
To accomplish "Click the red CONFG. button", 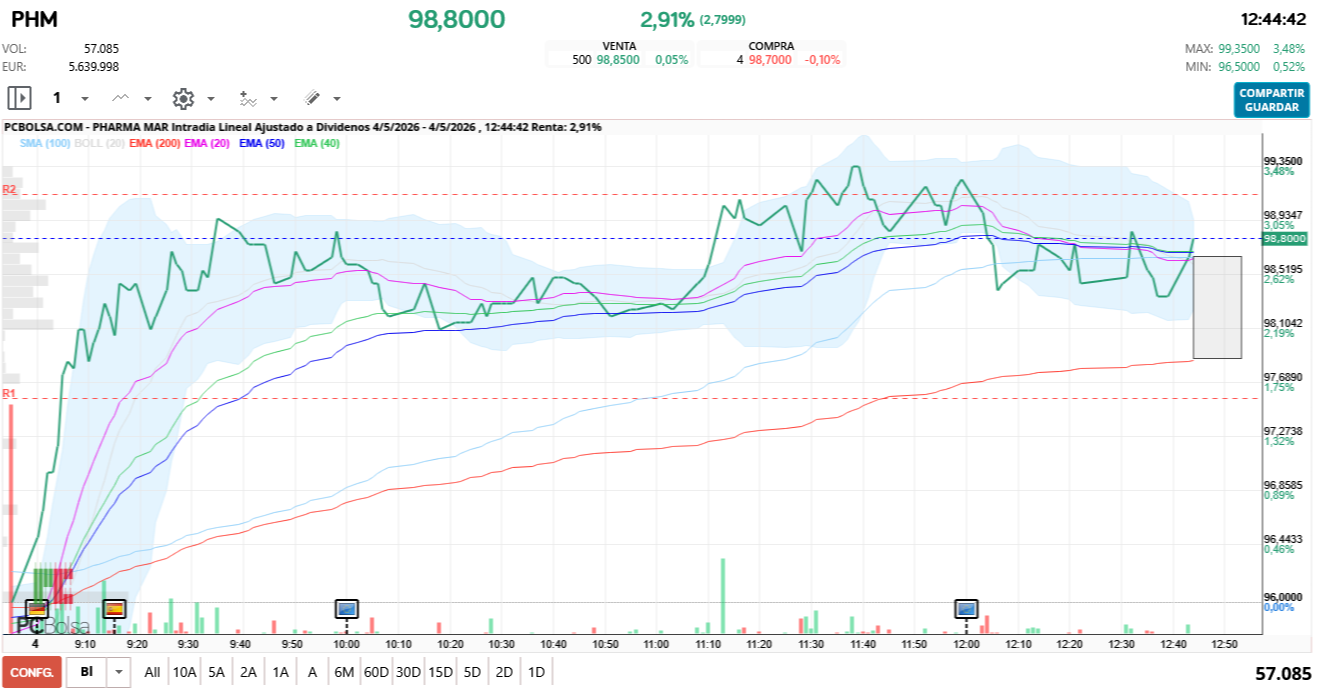I will (x=32, y=672).
